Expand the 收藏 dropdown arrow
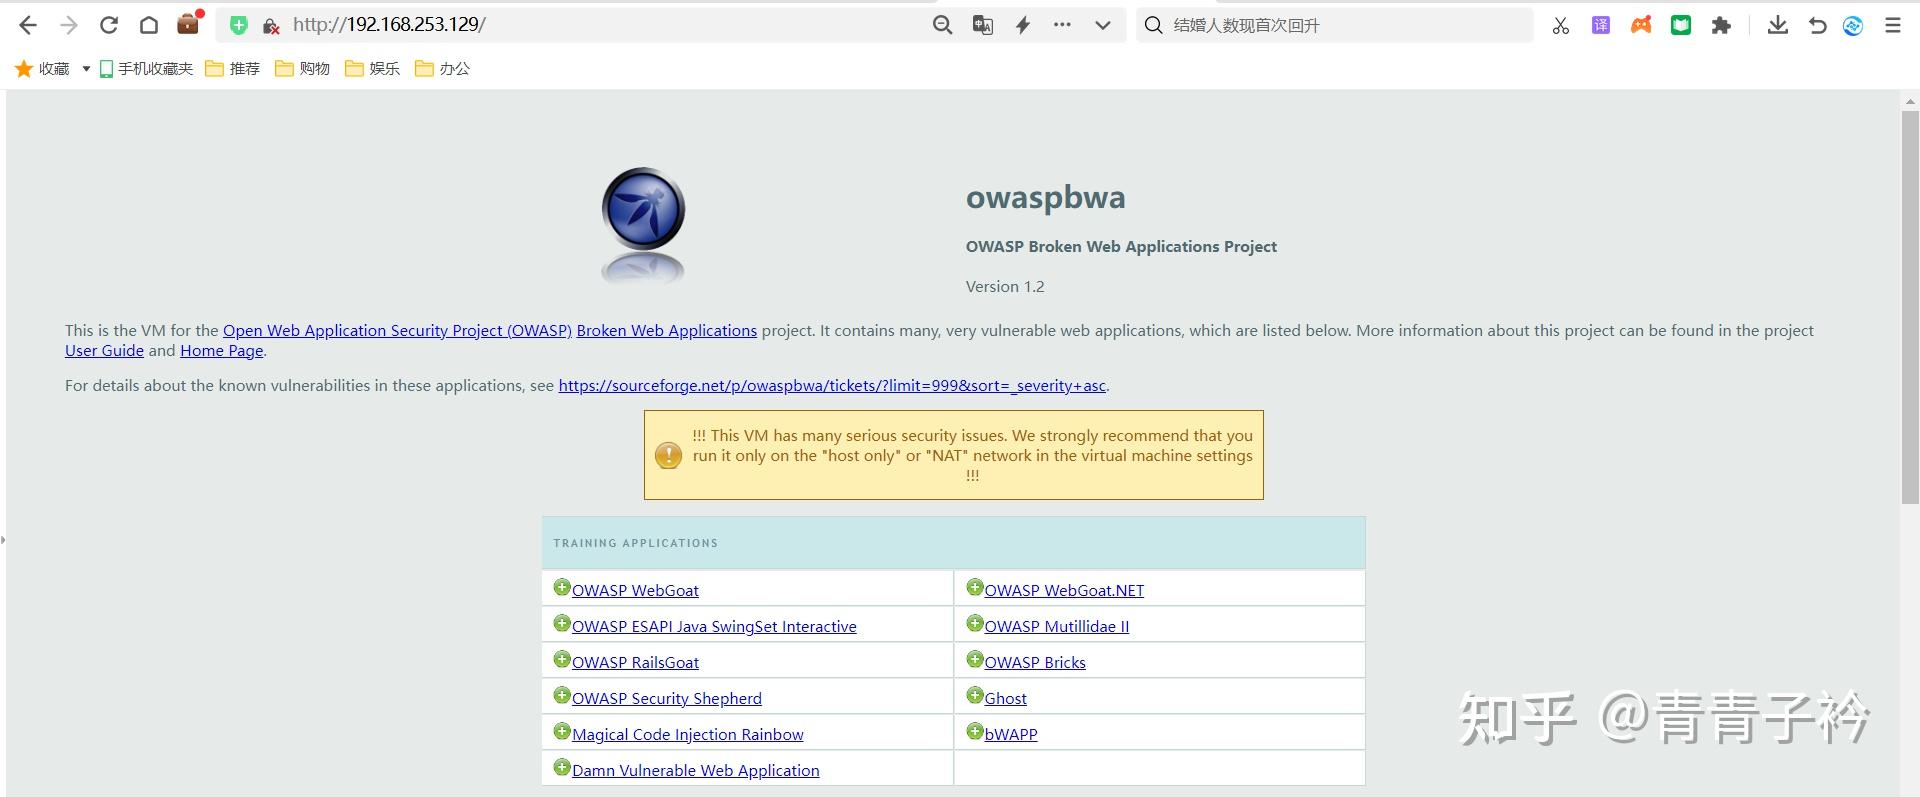 tap(86, 69)
